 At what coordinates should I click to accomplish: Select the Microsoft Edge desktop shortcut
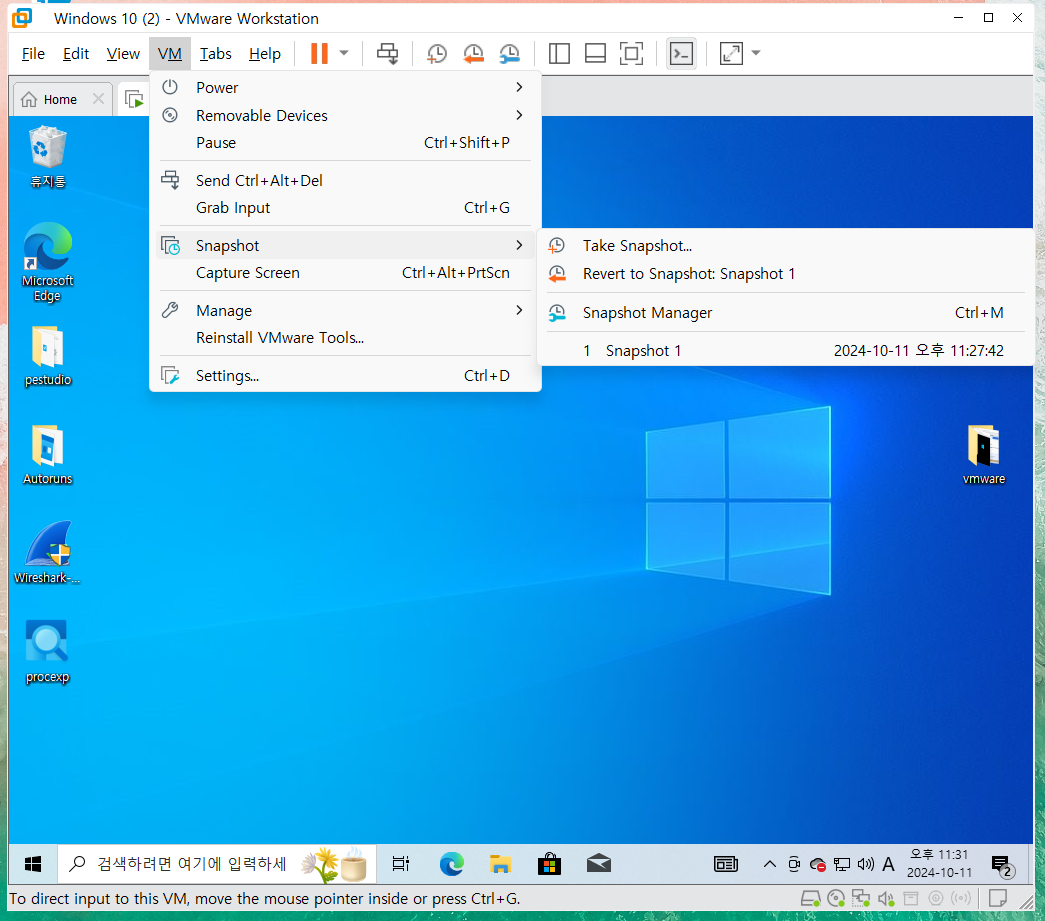click(x=47, y=263)
